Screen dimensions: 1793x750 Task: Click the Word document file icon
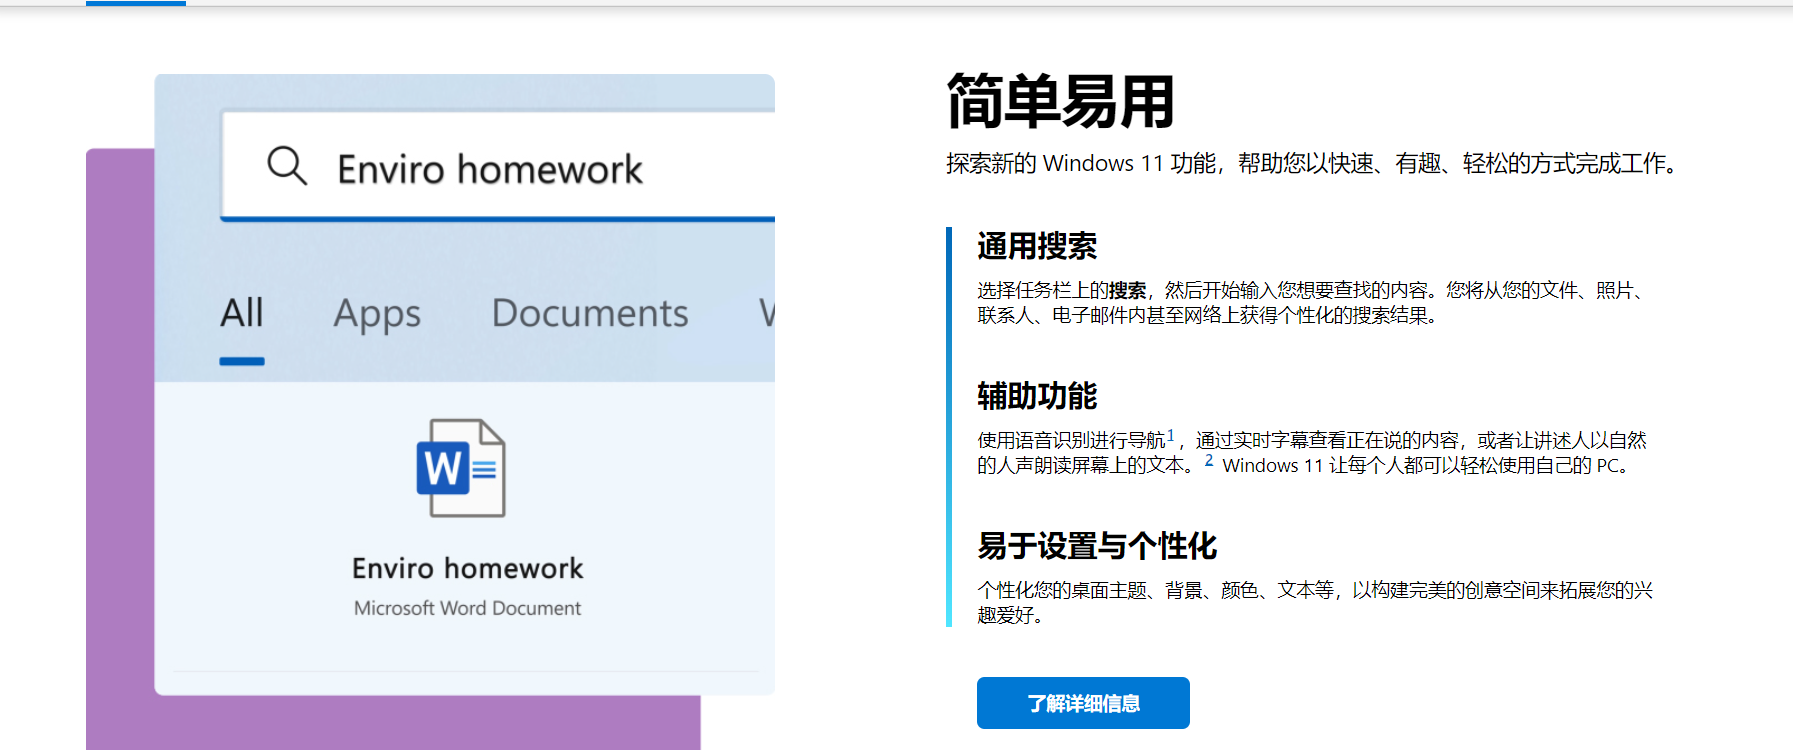point(461,468)
